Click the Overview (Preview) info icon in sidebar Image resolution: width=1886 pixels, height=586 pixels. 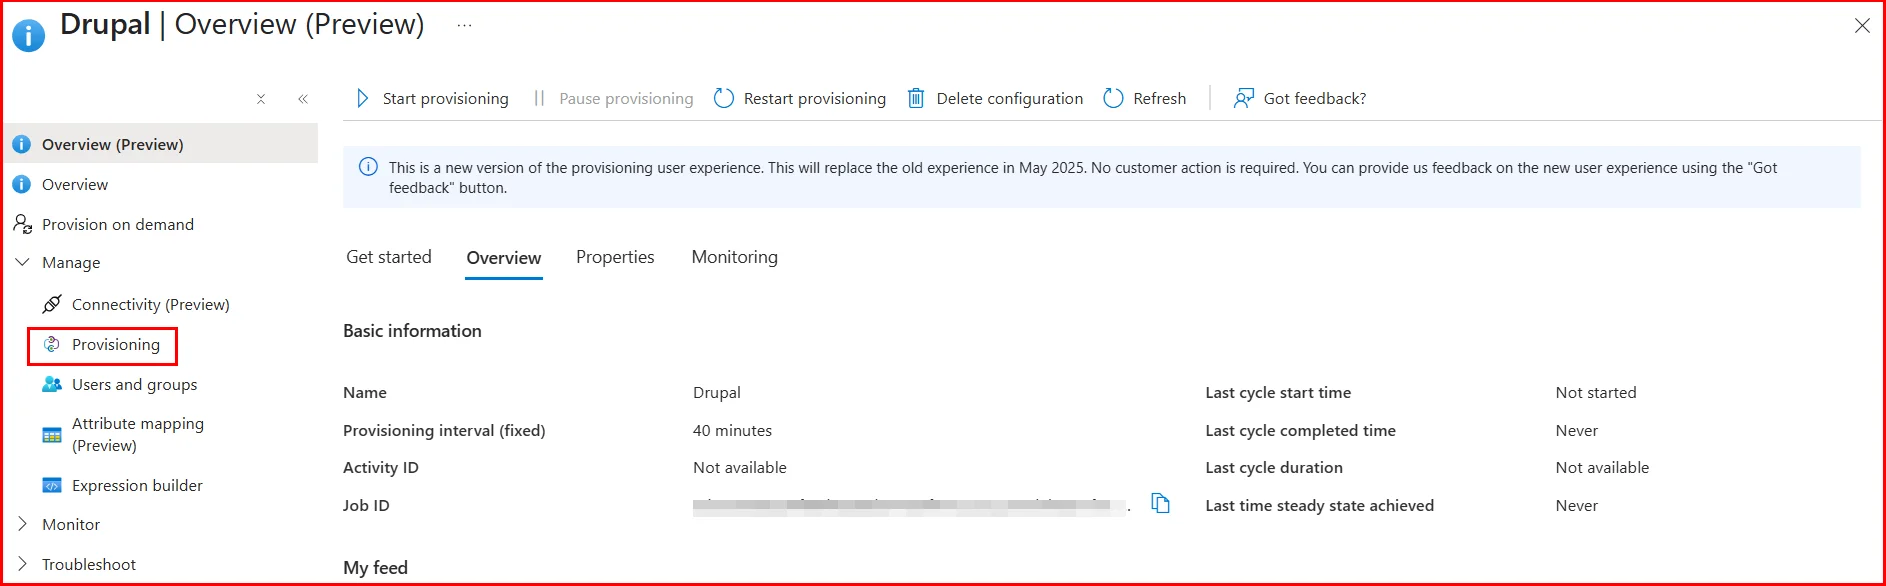21,144
